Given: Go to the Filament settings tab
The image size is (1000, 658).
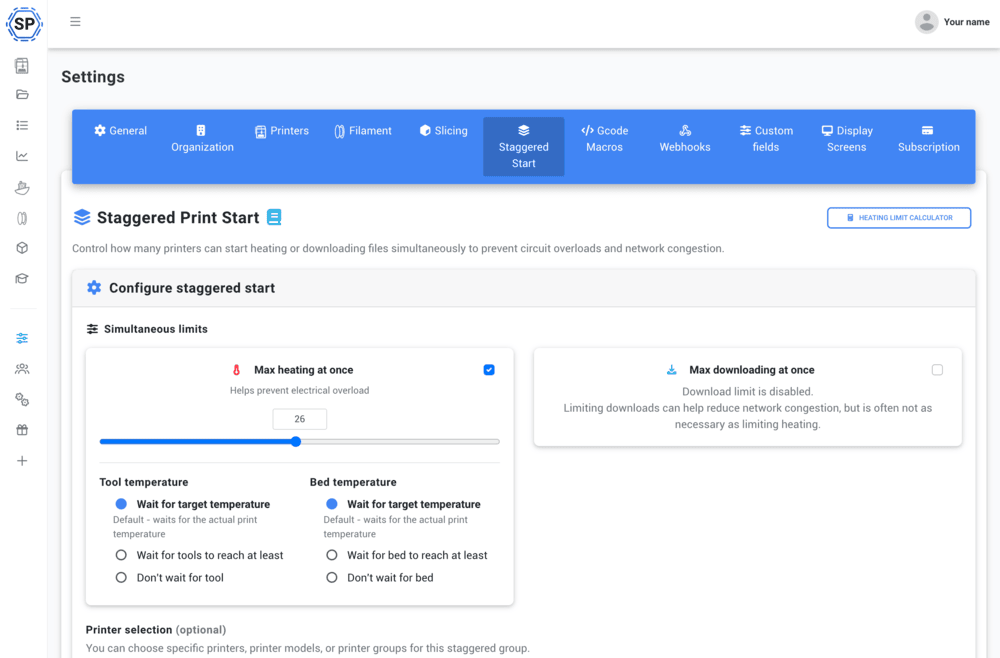Looking at the screenshot, I should 362,131.
